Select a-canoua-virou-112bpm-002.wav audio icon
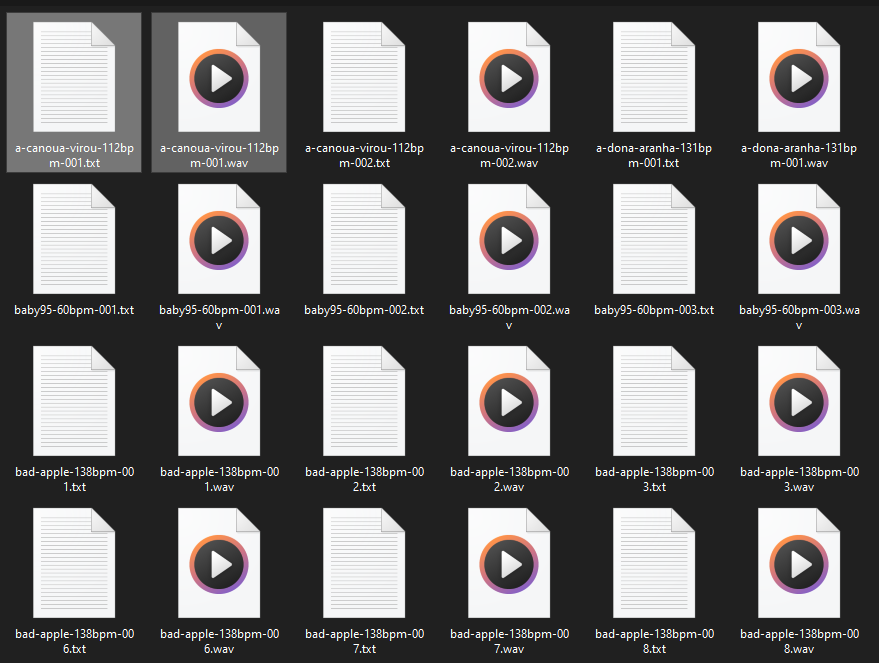The image size is (879, 663). 509,77
